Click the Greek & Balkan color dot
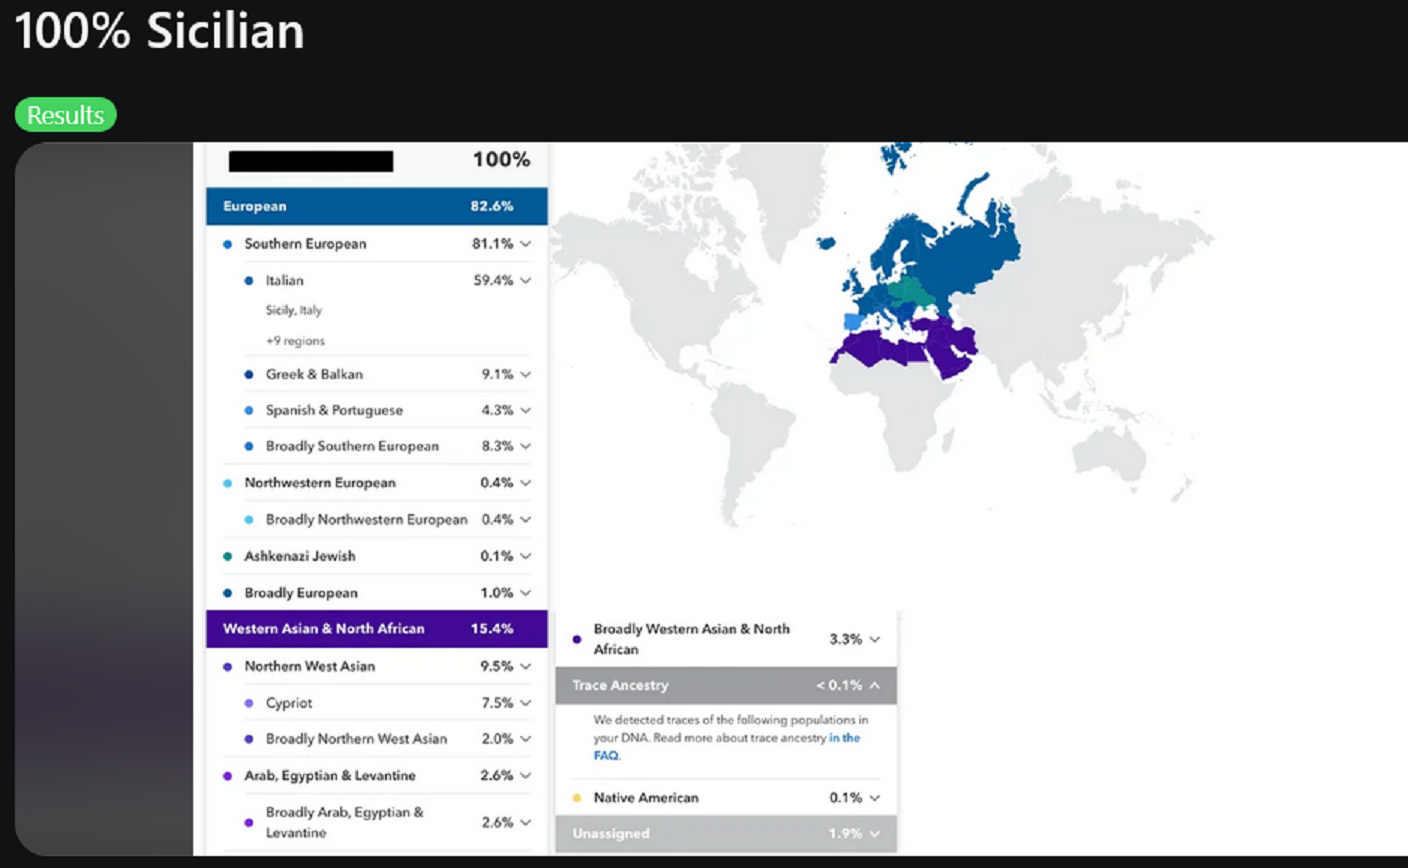 click(x=249, y=375)
